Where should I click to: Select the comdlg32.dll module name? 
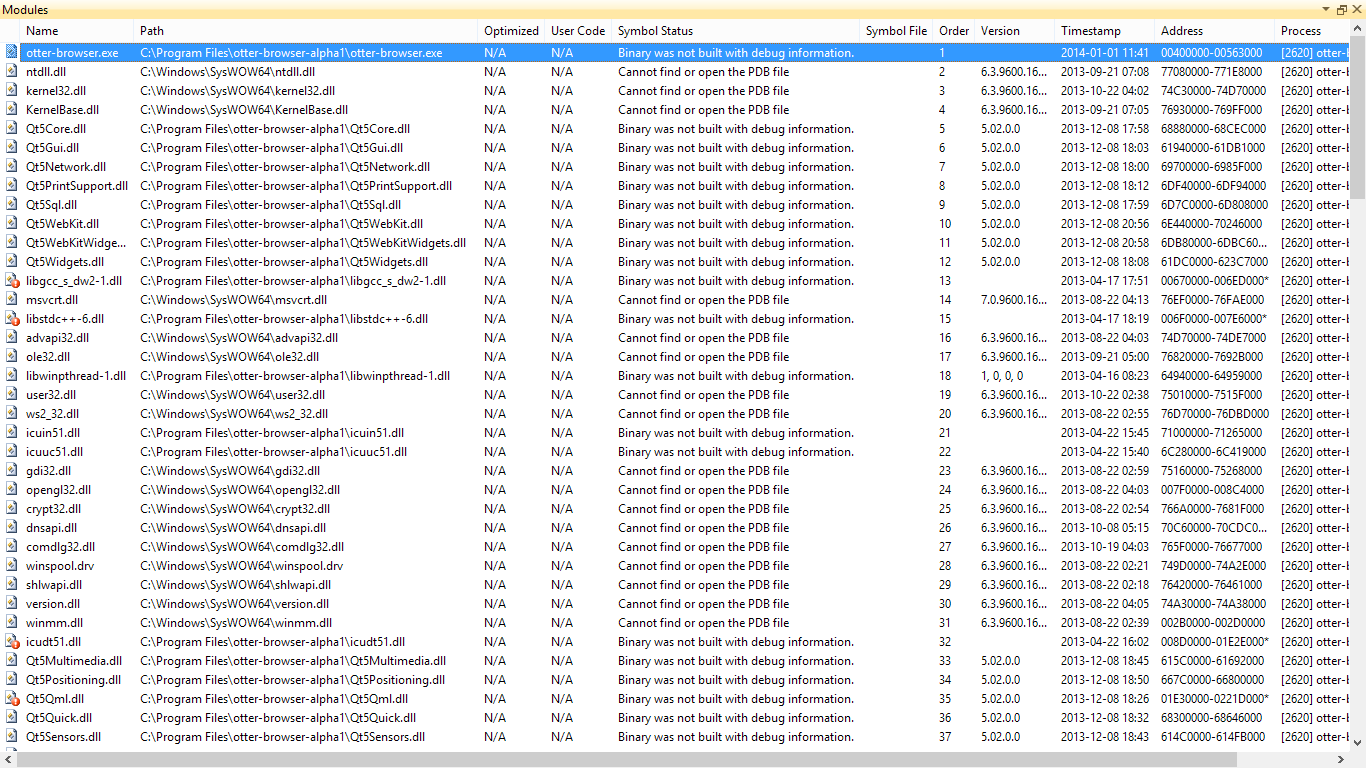tap(61, 547)
